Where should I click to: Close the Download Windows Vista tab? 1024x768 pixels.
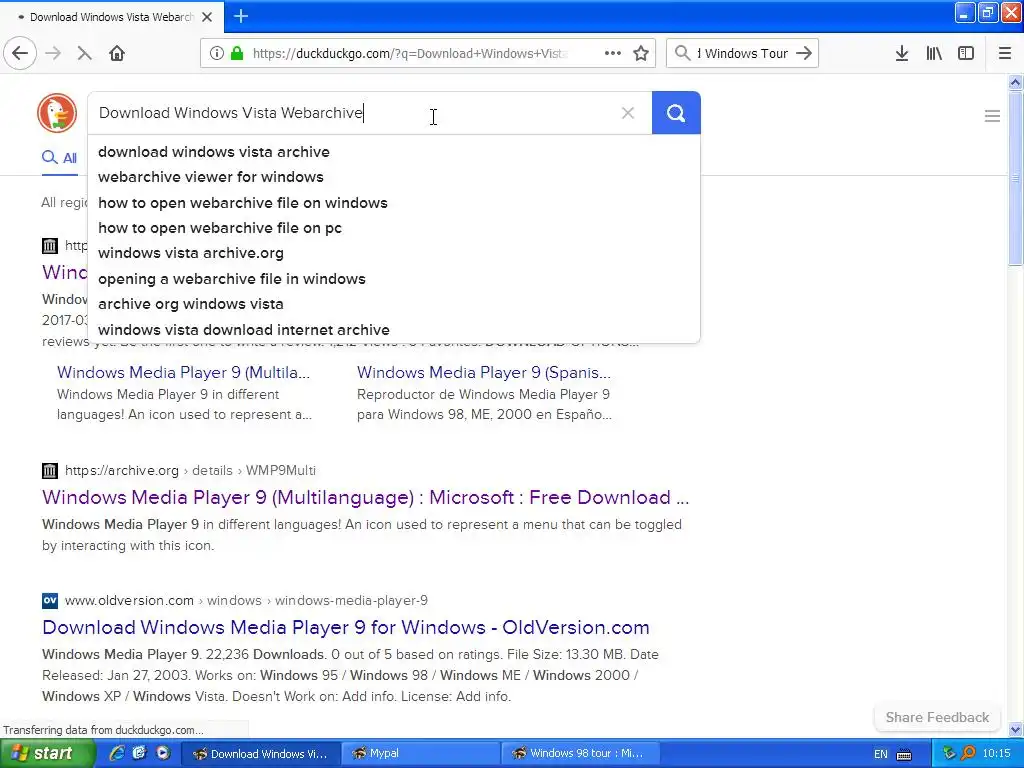pyautogui.click(x=207, y=17)
